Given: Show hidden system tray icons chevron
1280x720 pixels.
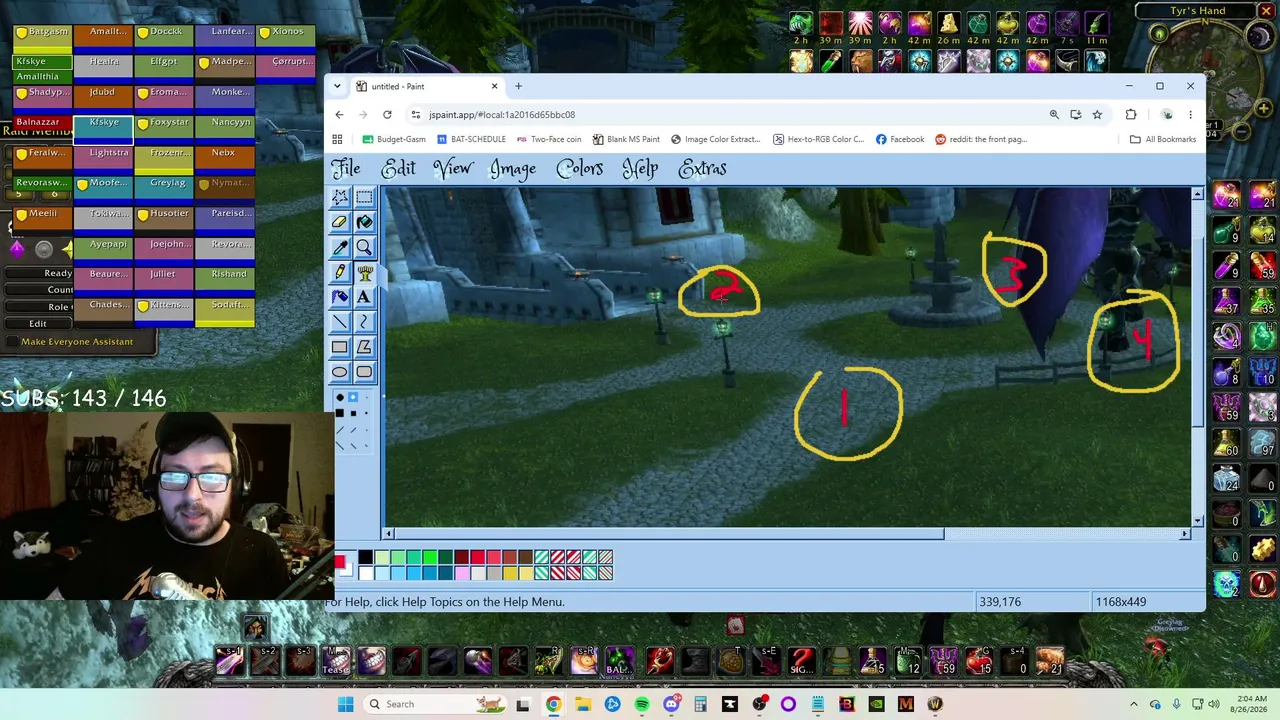Looking at the screenshot, I should (1134, 704).
